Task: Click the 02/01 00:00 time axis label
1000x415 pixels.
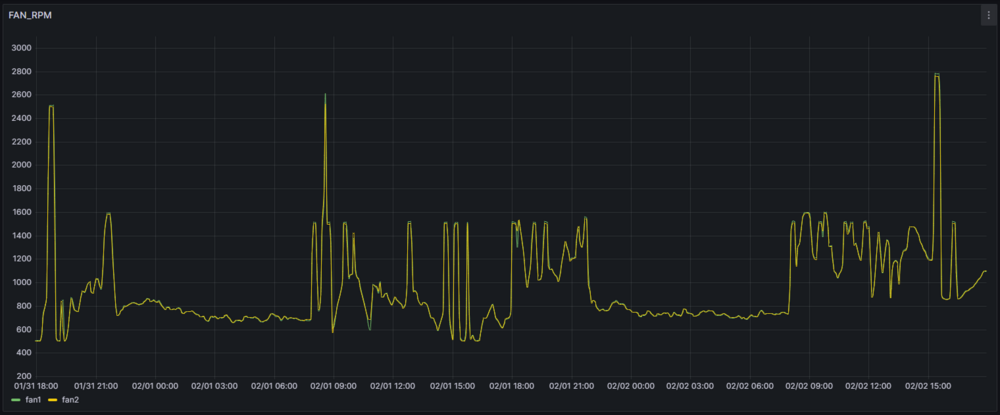Action: [x=156, y=386]
